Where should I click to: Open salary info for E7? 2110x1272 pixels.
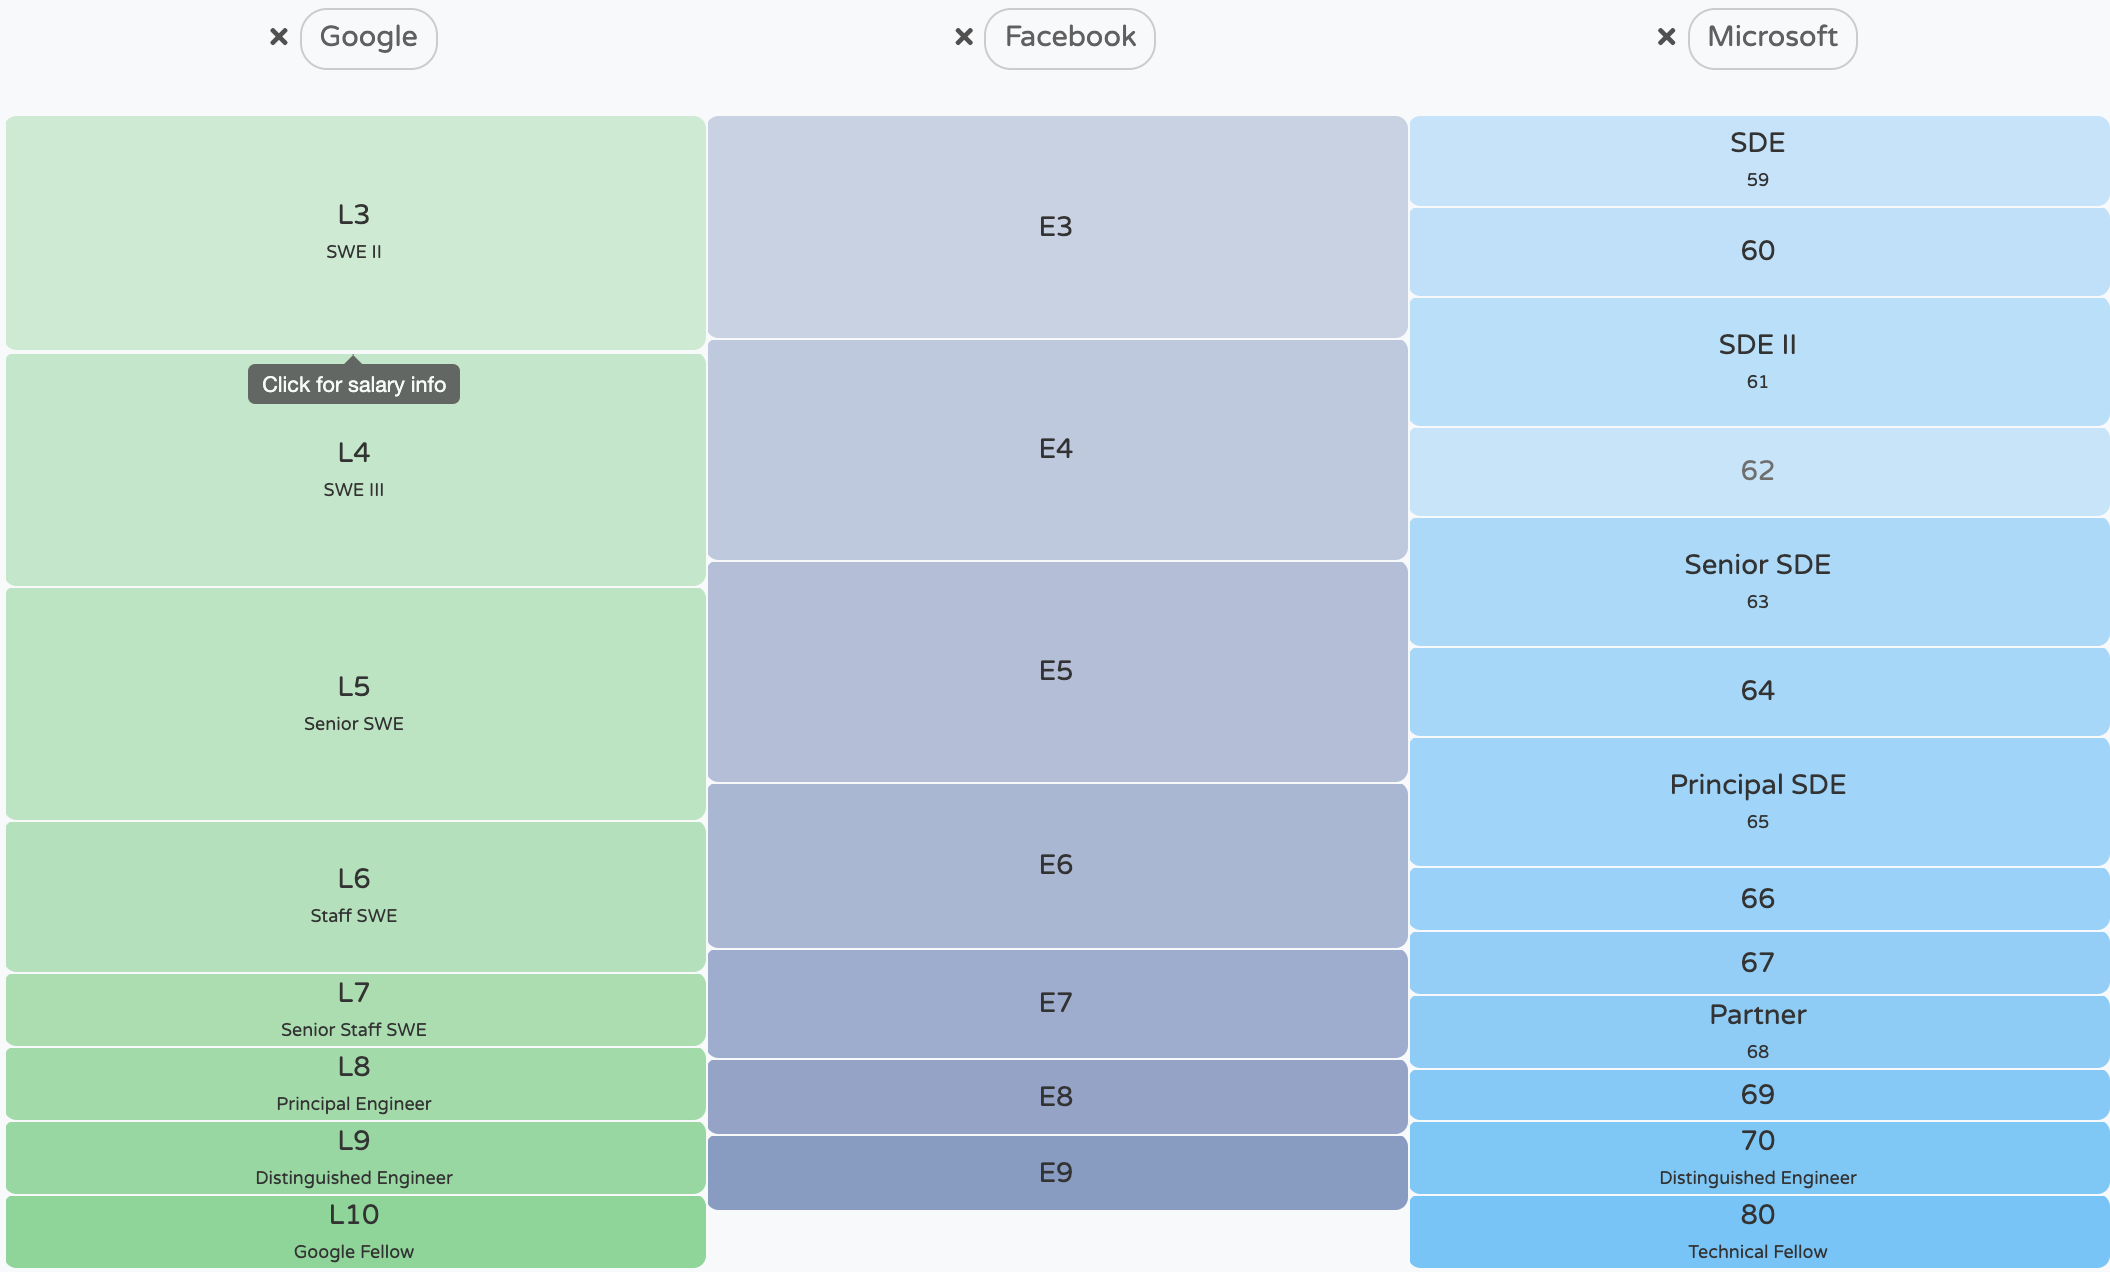(x=1057, y=1004)
